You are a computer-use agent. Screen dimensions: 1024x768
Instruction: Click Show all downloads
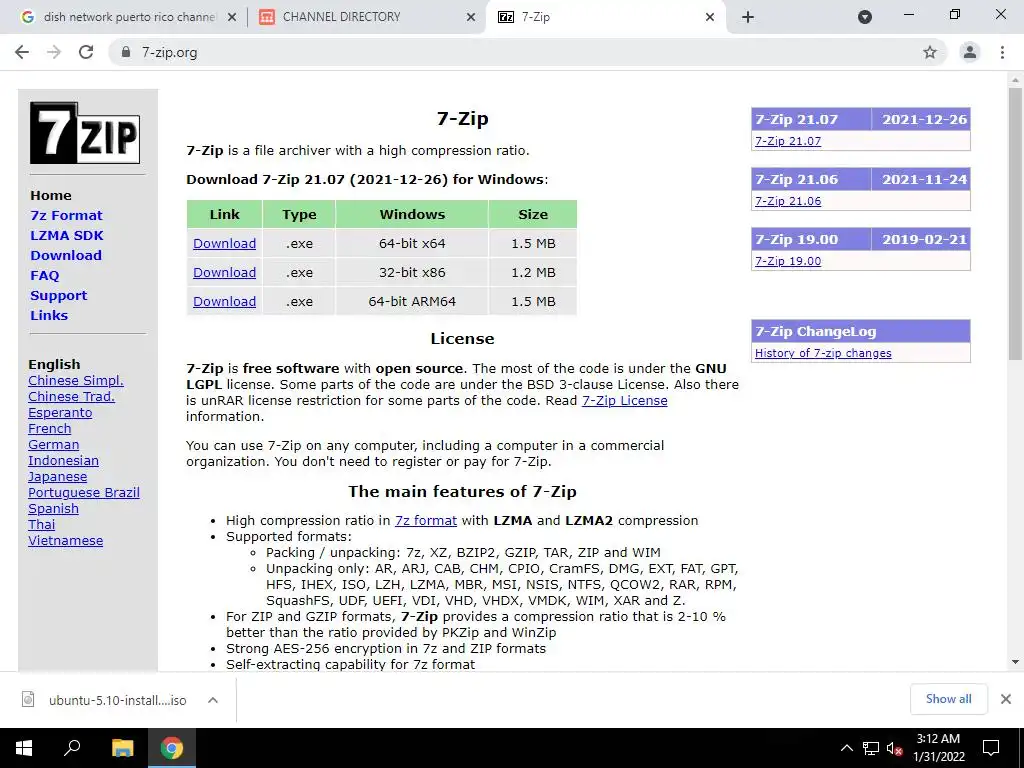[x=948, y=699]
